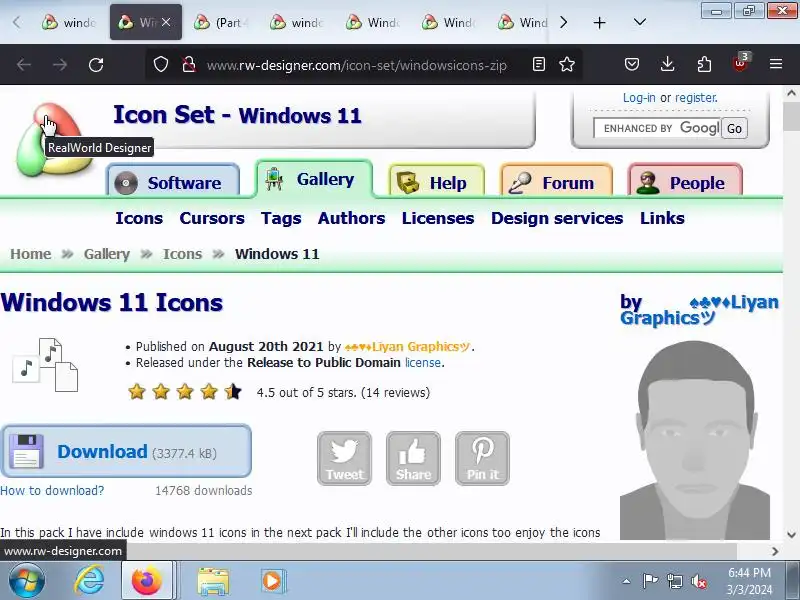Open the Firefox hamburger menu
The height and width of the screenshot is (600, 800).
(x=776, y=64)
